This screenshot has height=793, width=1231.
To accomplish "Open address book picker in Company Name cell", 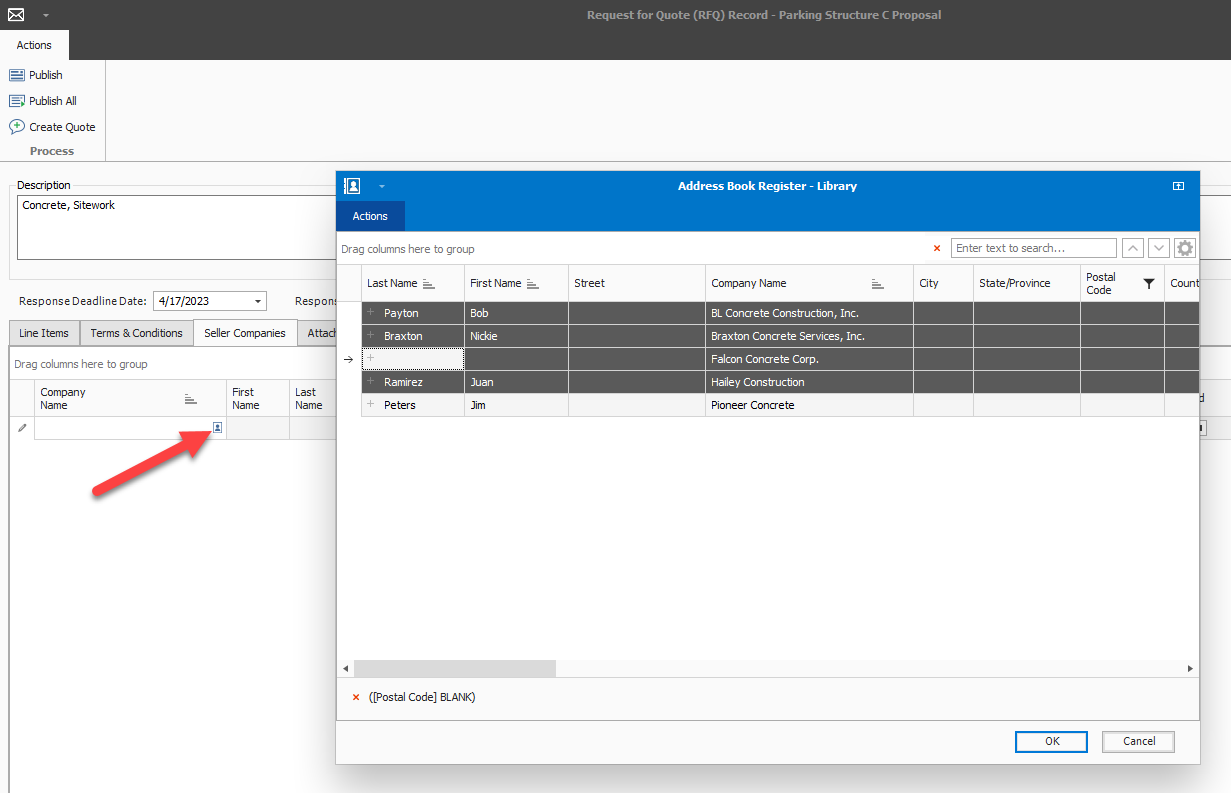I will click(x=217, y=428).
